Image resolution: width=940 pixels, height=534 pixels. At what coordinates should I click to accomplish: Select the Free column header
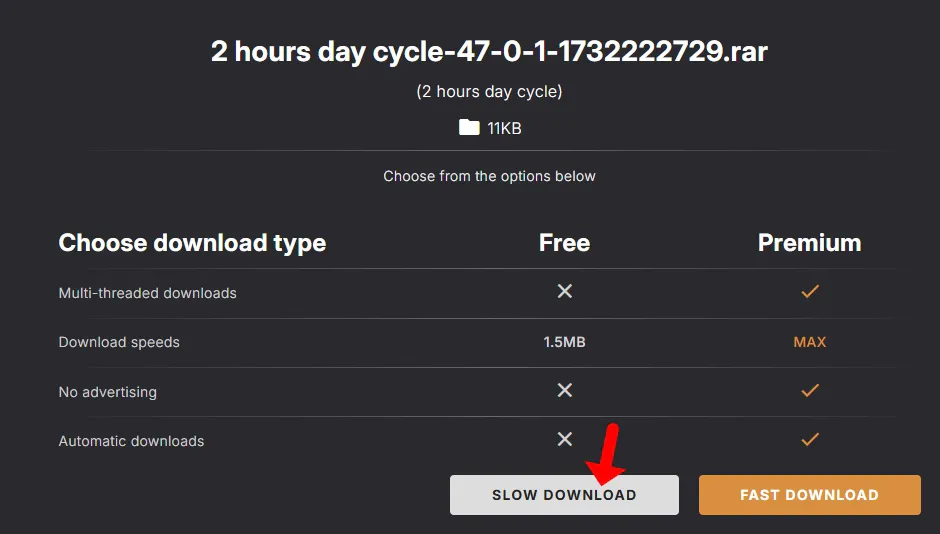564,243
